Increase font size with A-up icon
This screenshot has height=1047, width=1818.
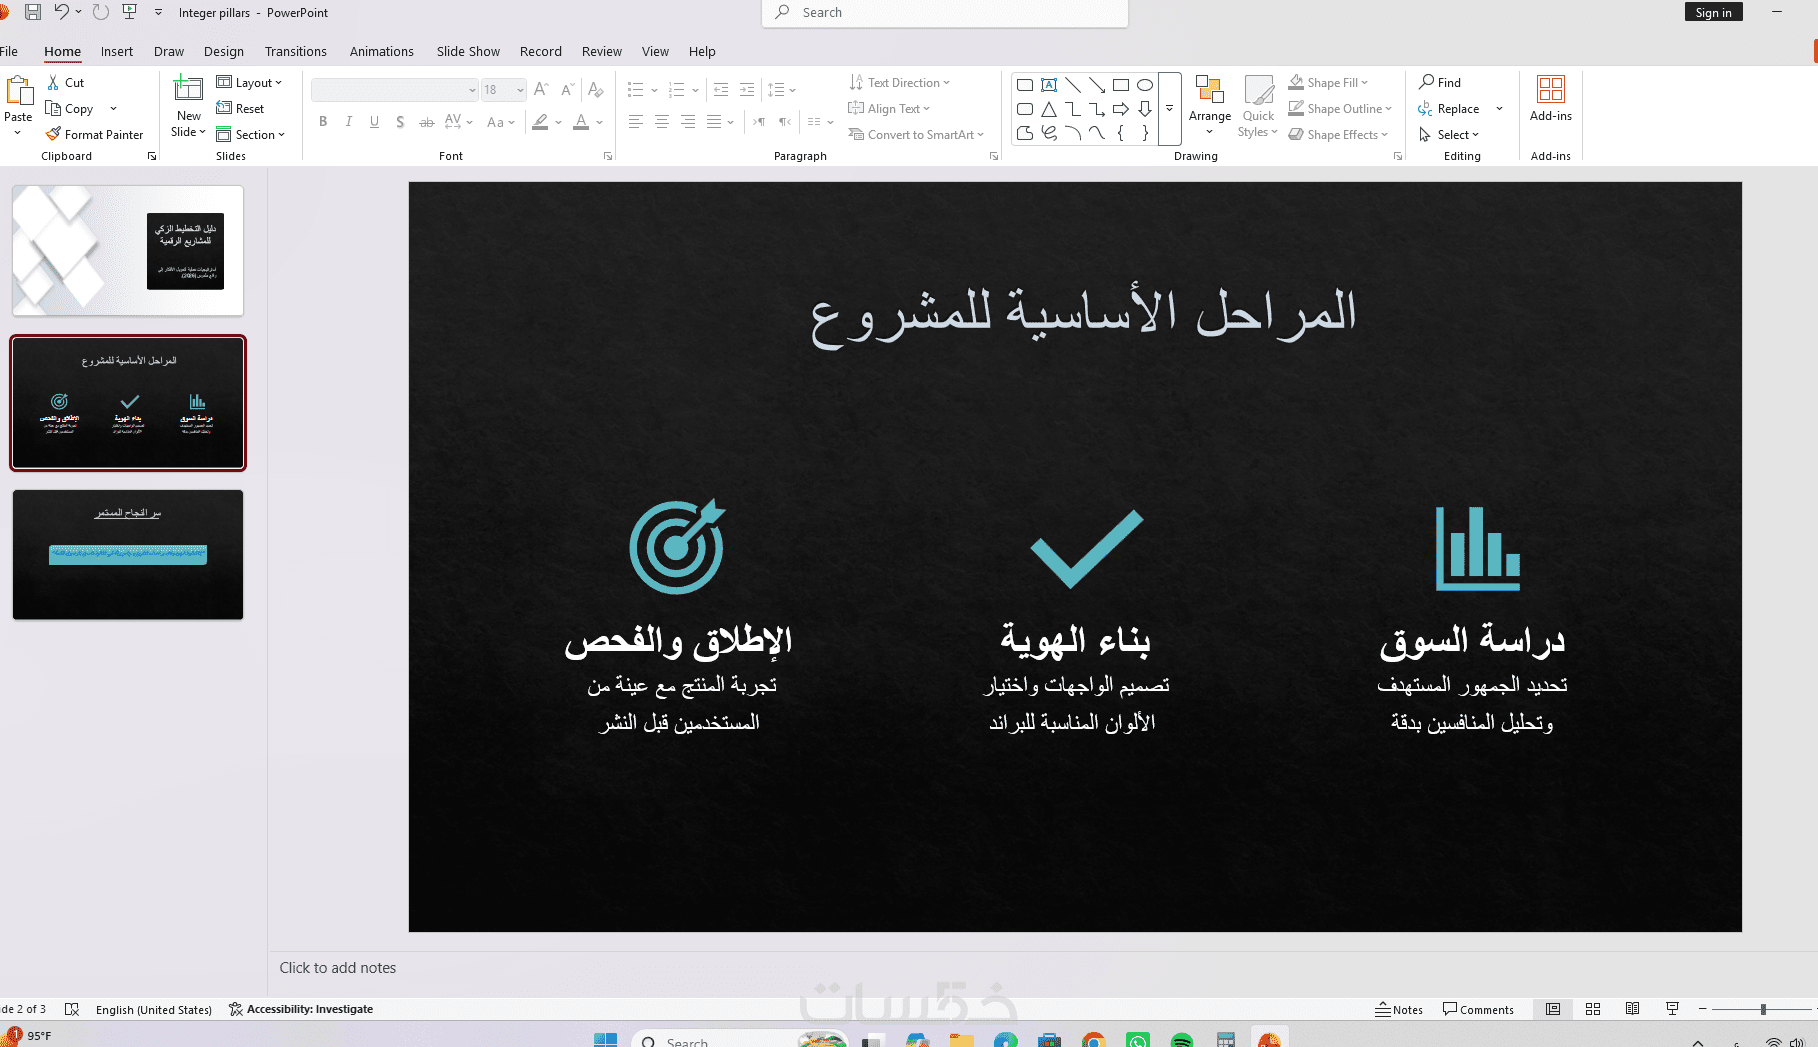541,90
